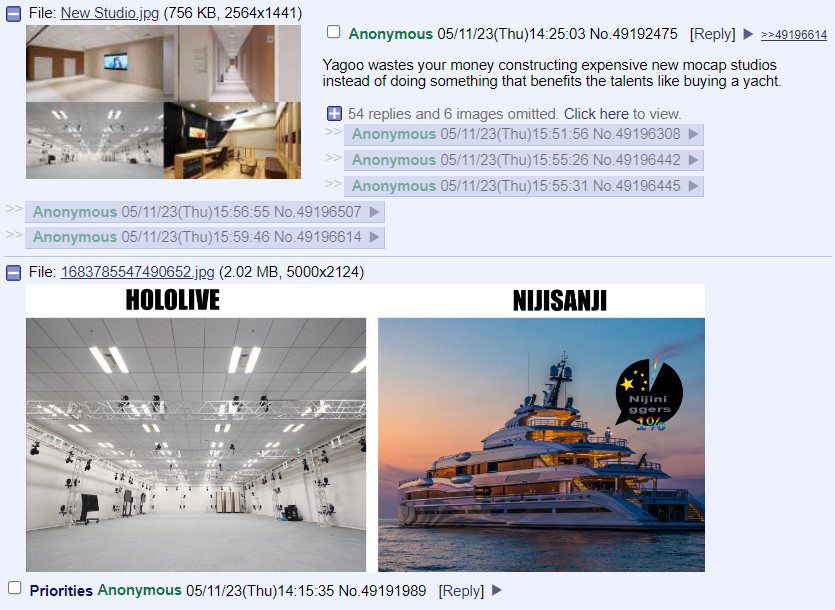This screenshot has height=610, width=835.
Task: Follow the >>49196614 backlink
Action: [x=794, y=35]
